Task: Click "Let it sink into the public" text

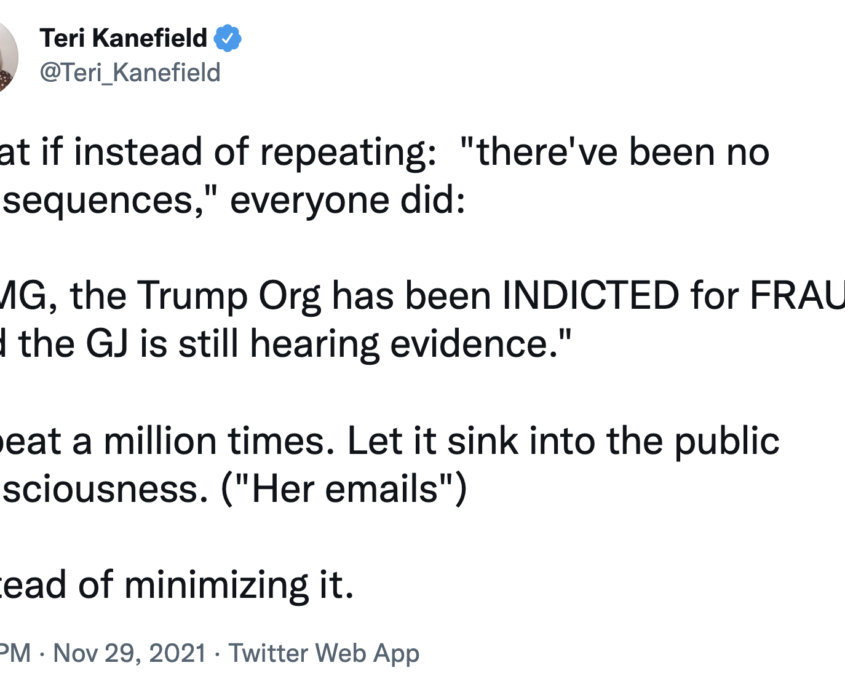Action: [564, 441]
